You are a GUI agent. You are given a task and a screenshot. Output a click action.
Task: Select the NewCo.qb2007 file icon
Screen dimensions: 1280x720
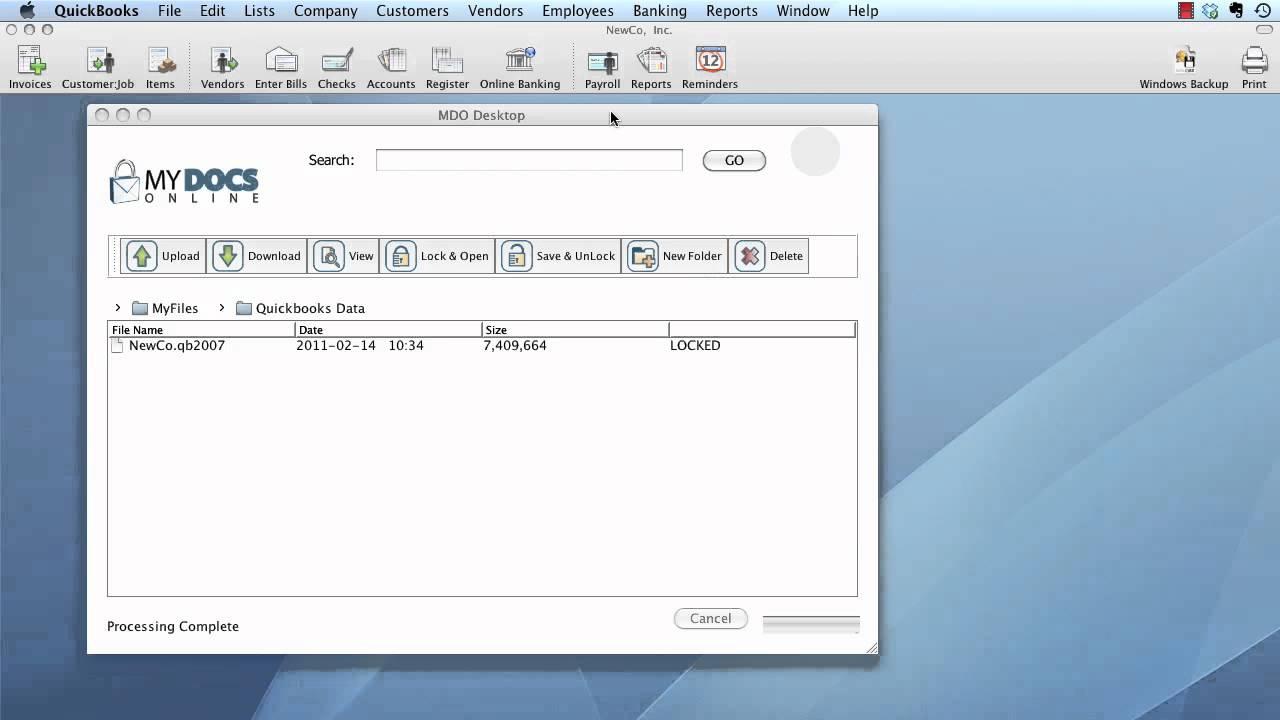click(118, 346)
